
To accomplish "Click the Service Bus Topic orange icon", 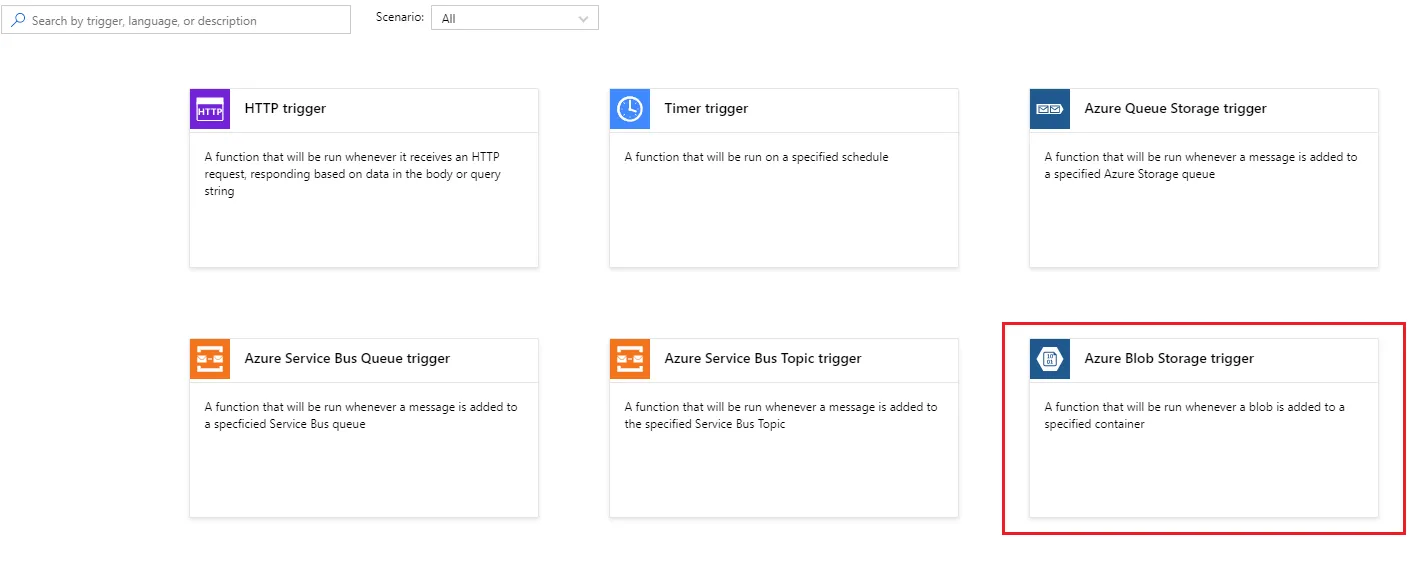I will 630,359.
